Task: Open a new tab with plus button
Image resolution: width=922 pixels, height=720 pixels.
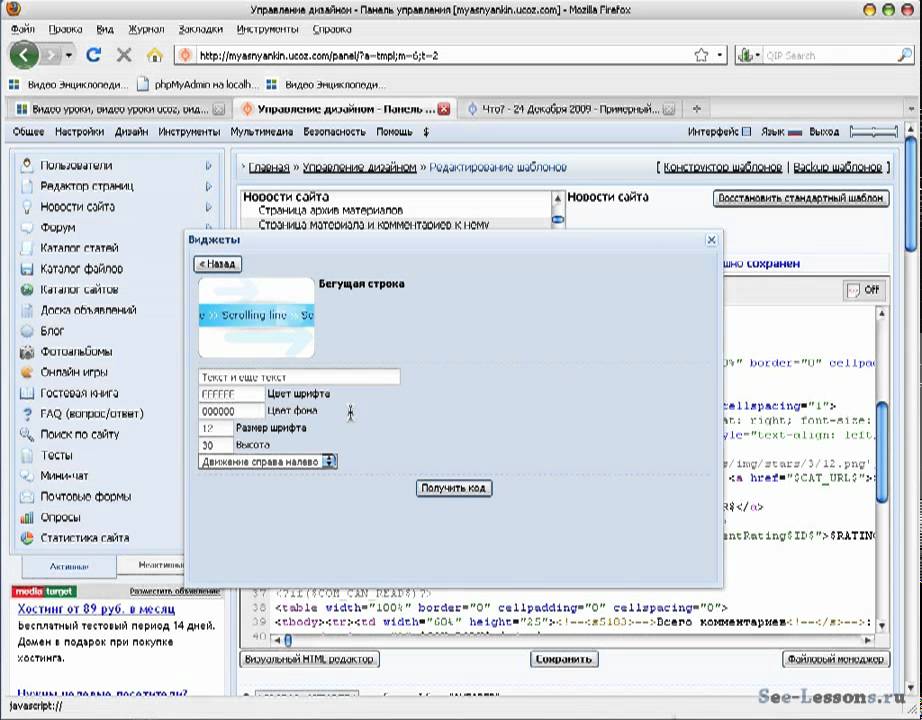Action: tap(697, 109)
